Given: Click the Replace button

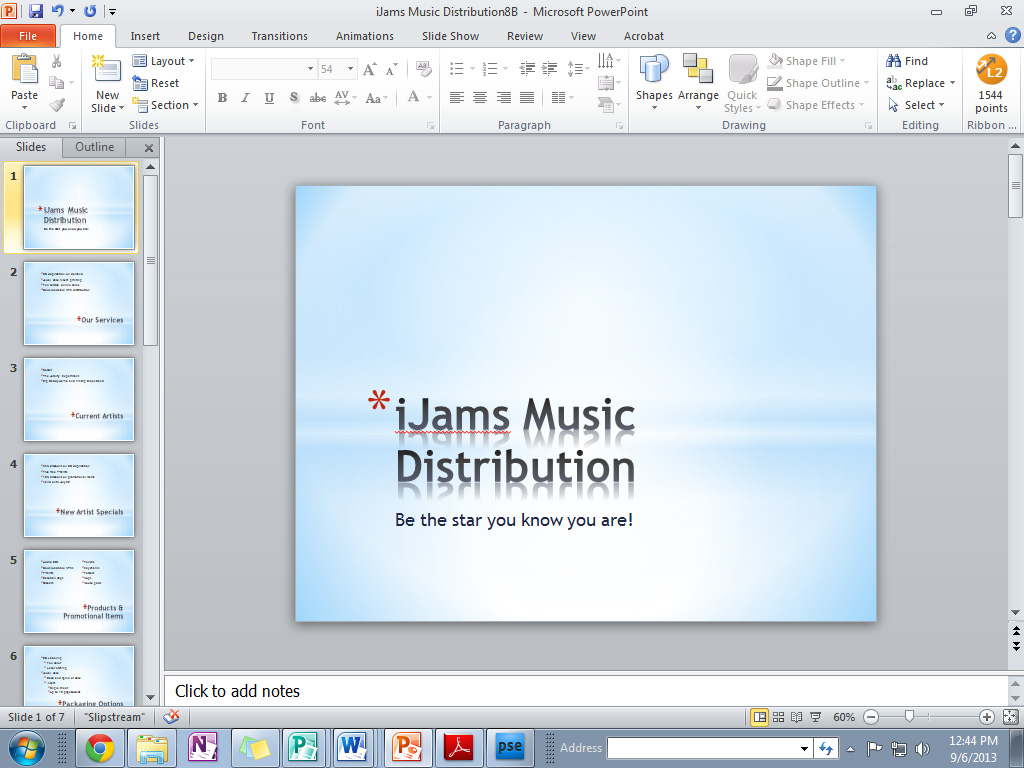Looking at the screenshot, I should pyautogui.click(x=921, y=83).
